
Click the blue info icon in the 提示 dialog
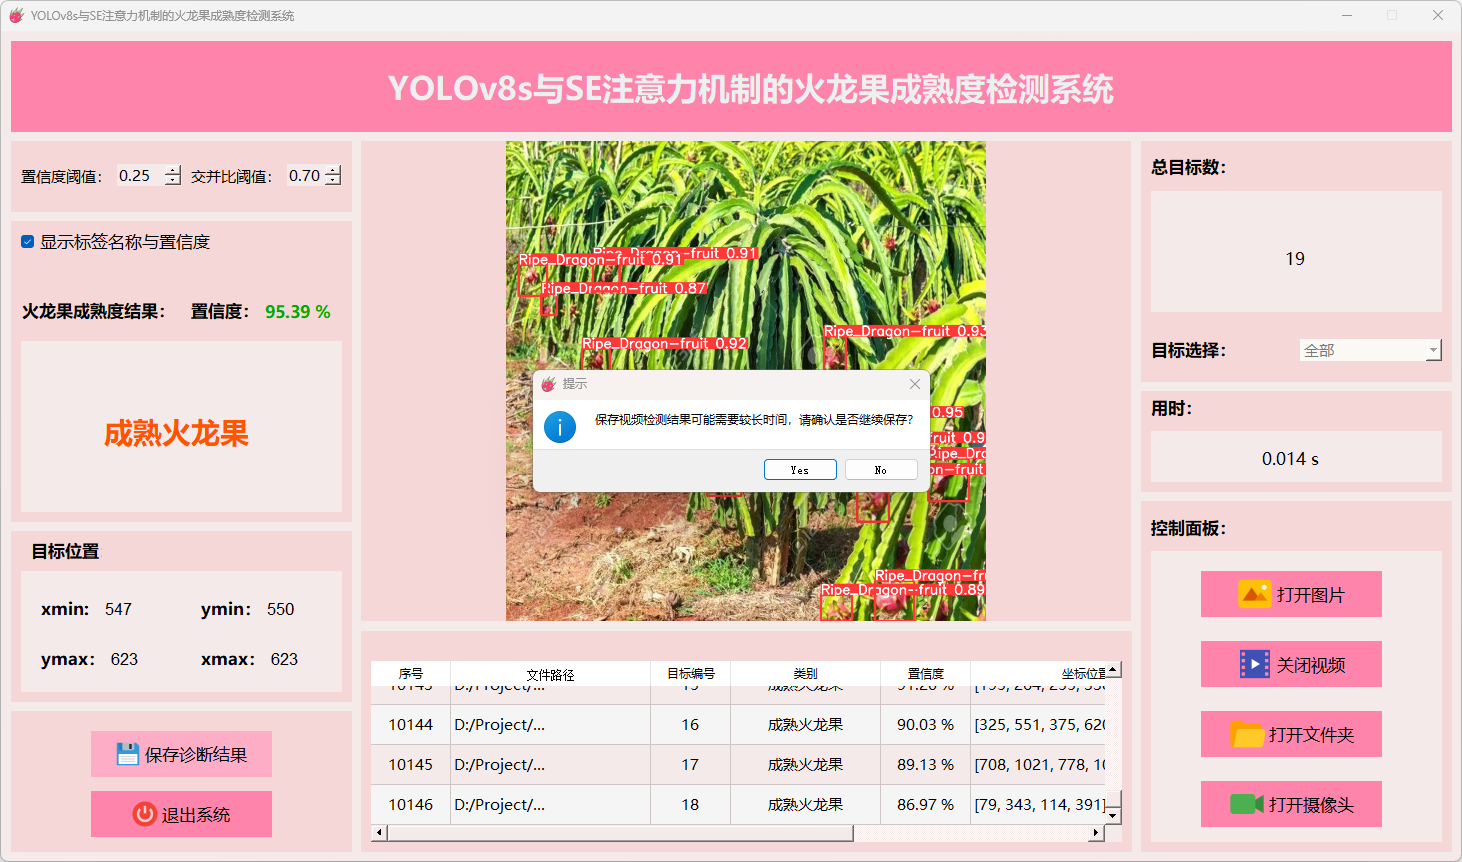click(560, 427)
